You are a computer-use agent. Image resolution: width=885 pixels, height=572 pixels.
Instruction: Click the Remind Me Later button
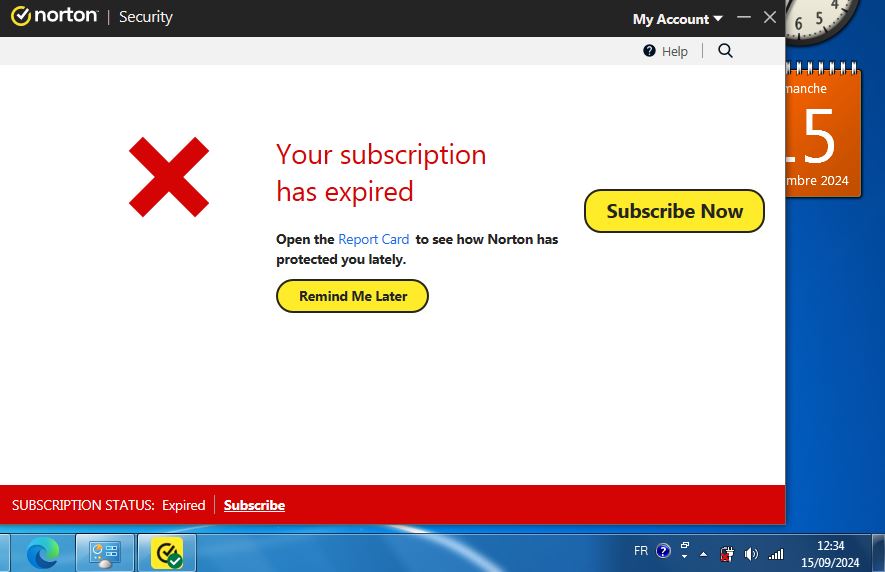coord(352,296)
